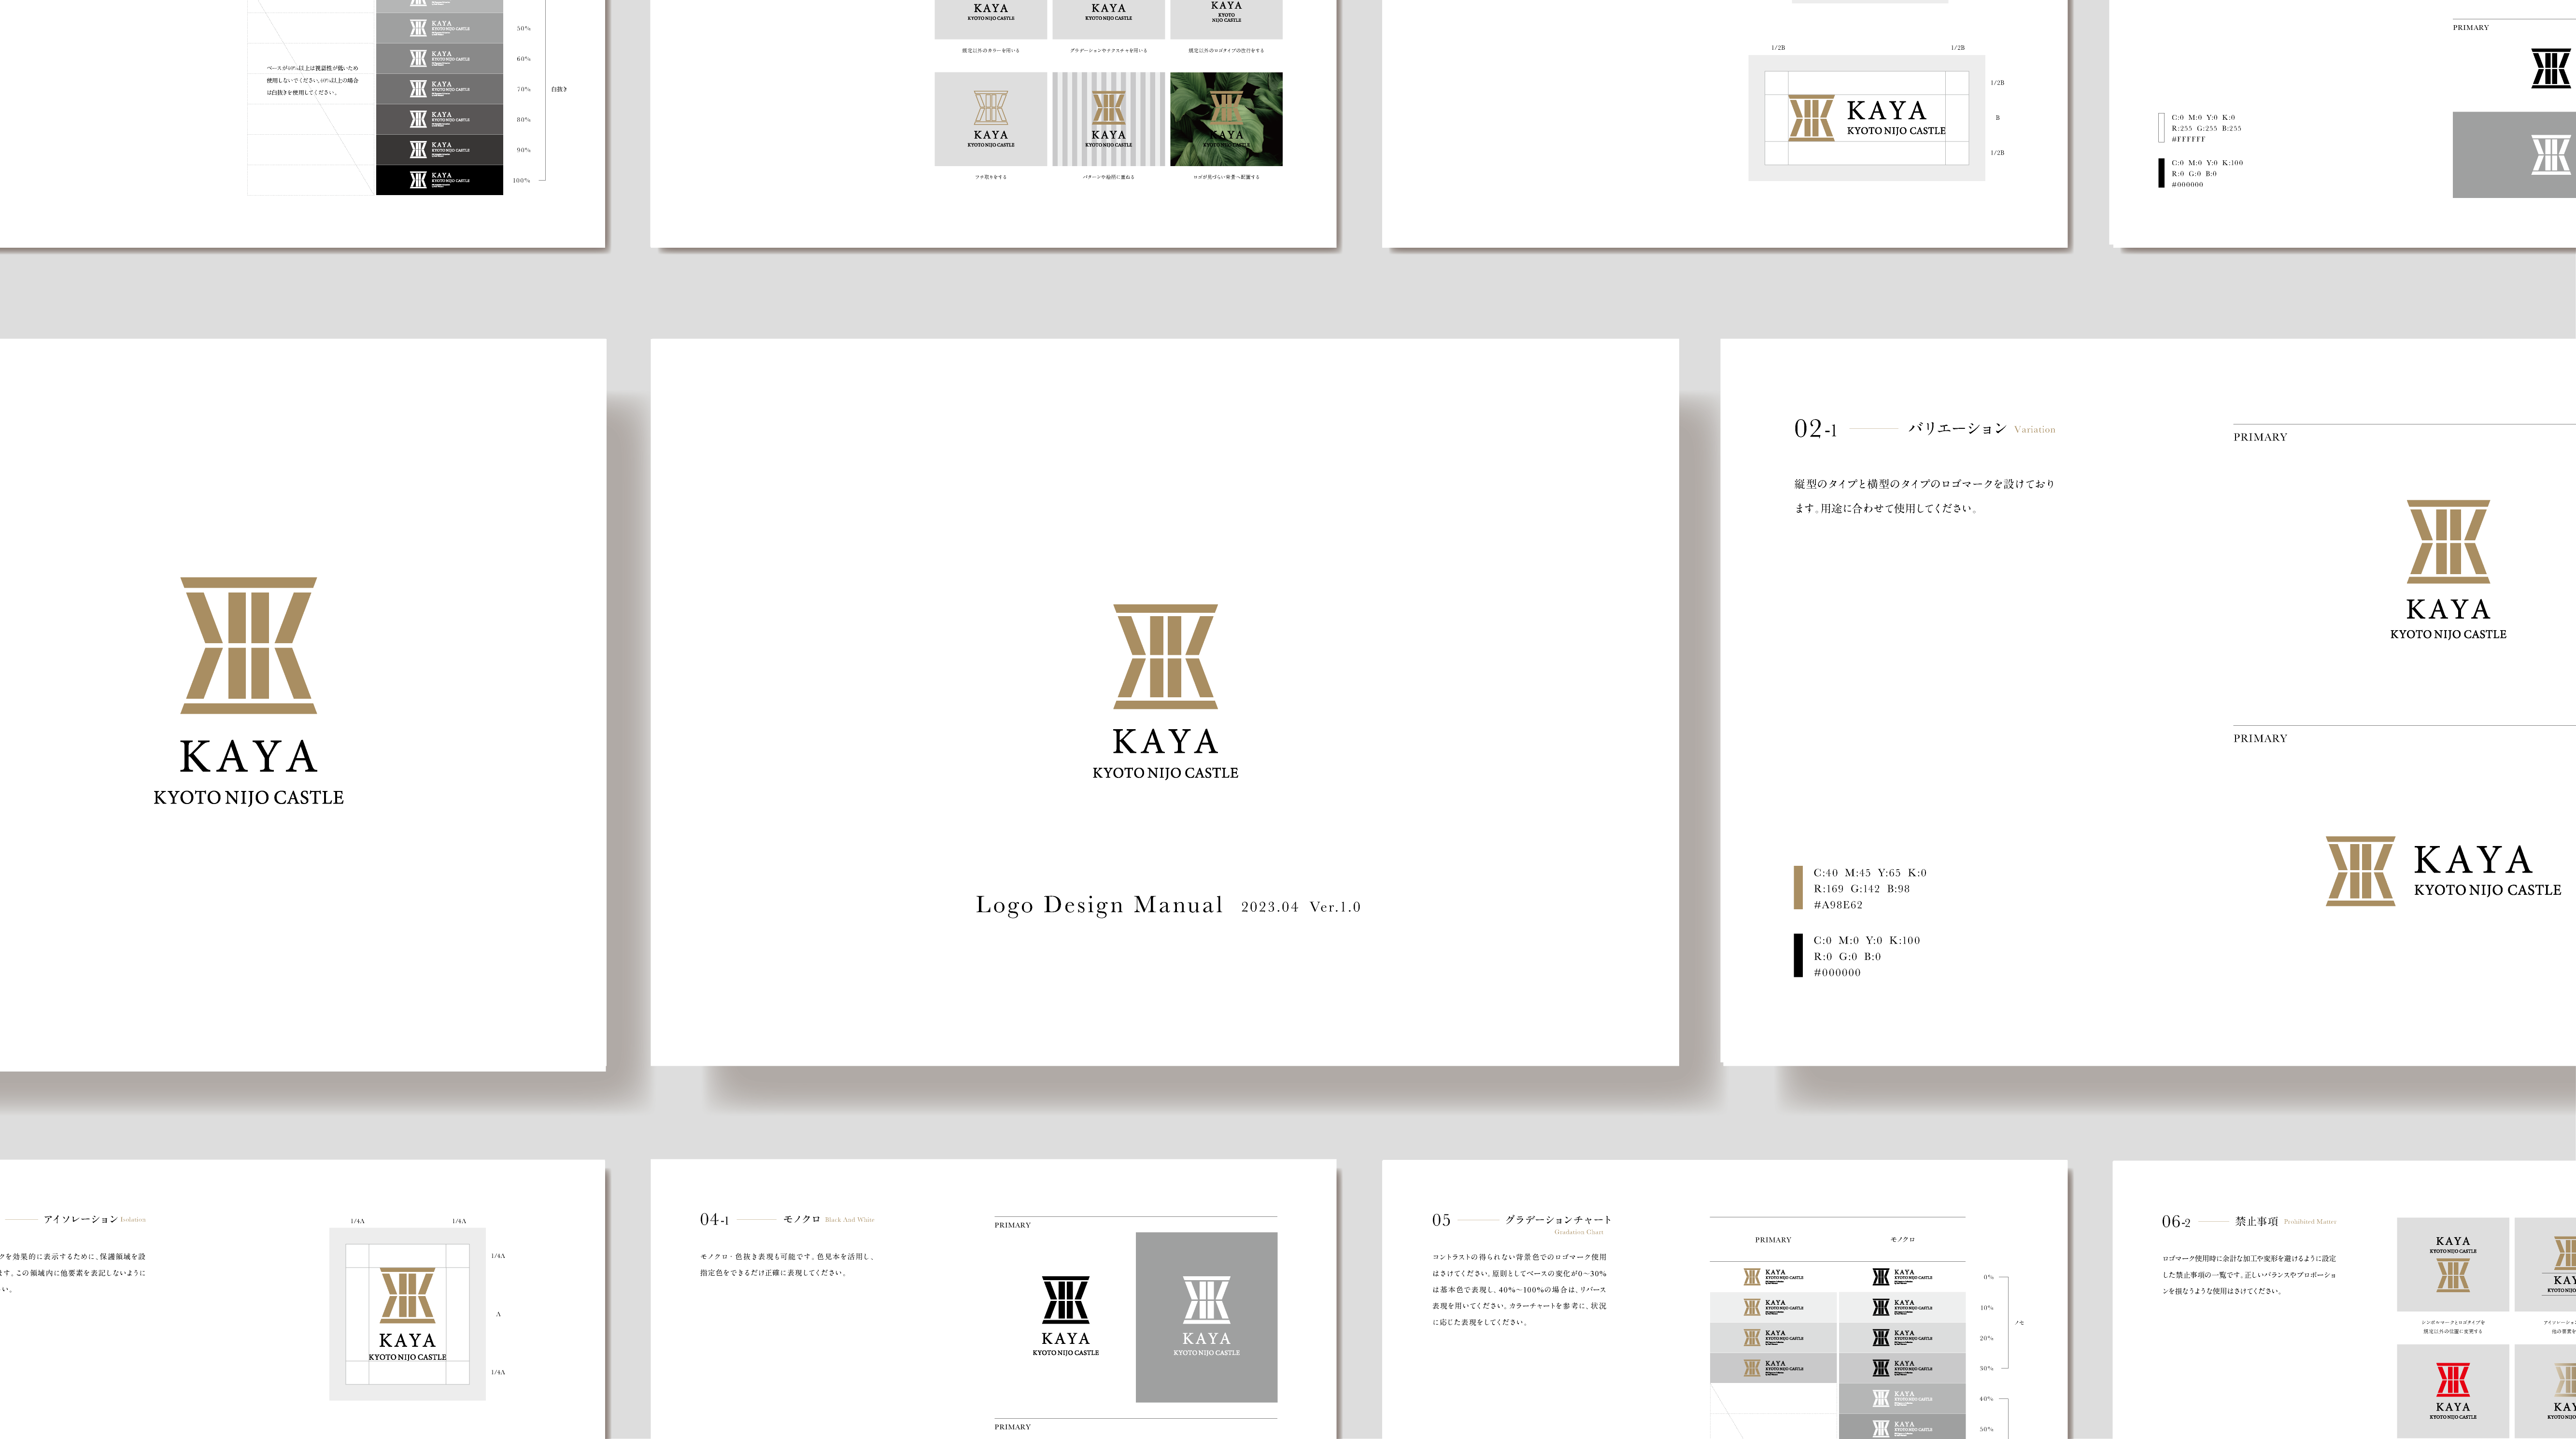Click 'KYOTO NIJO CASTLE' on the left page
Image resolution: width=2576 pixels, height=1439 pixels.
point(248,798)
